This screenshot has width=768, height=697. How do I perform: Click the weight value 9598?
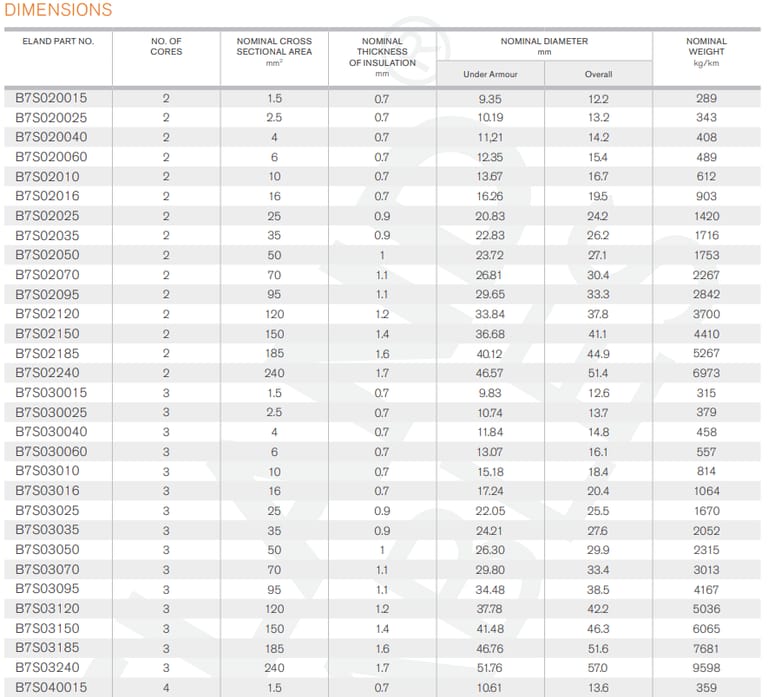[706, 668]
